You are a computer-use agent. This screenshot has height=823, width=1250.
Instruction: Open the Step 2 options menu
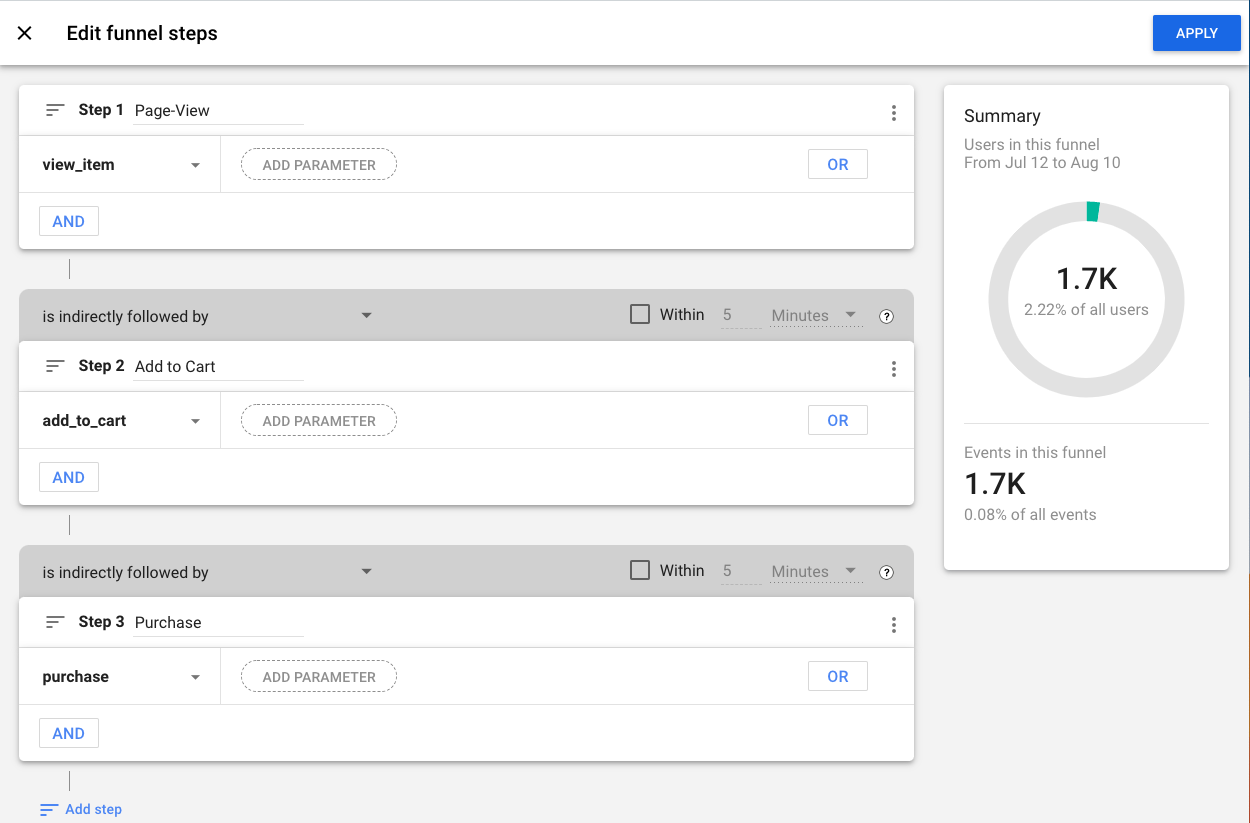[894, 368]
